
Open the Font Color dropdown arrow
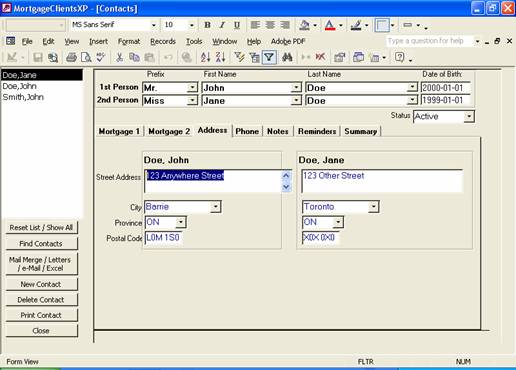(340, 25)
